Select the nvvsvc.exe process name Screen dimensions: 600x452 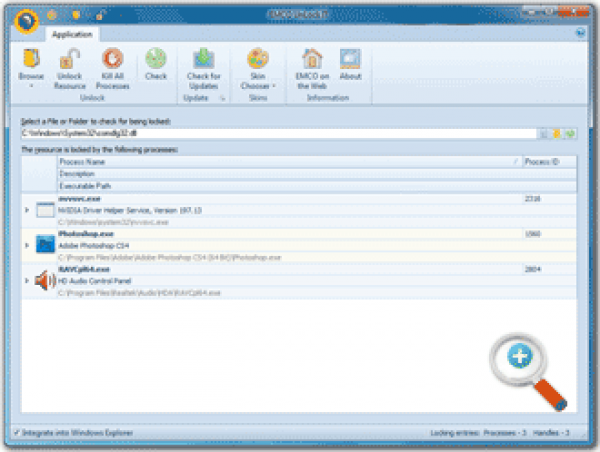tap(79, 199)
